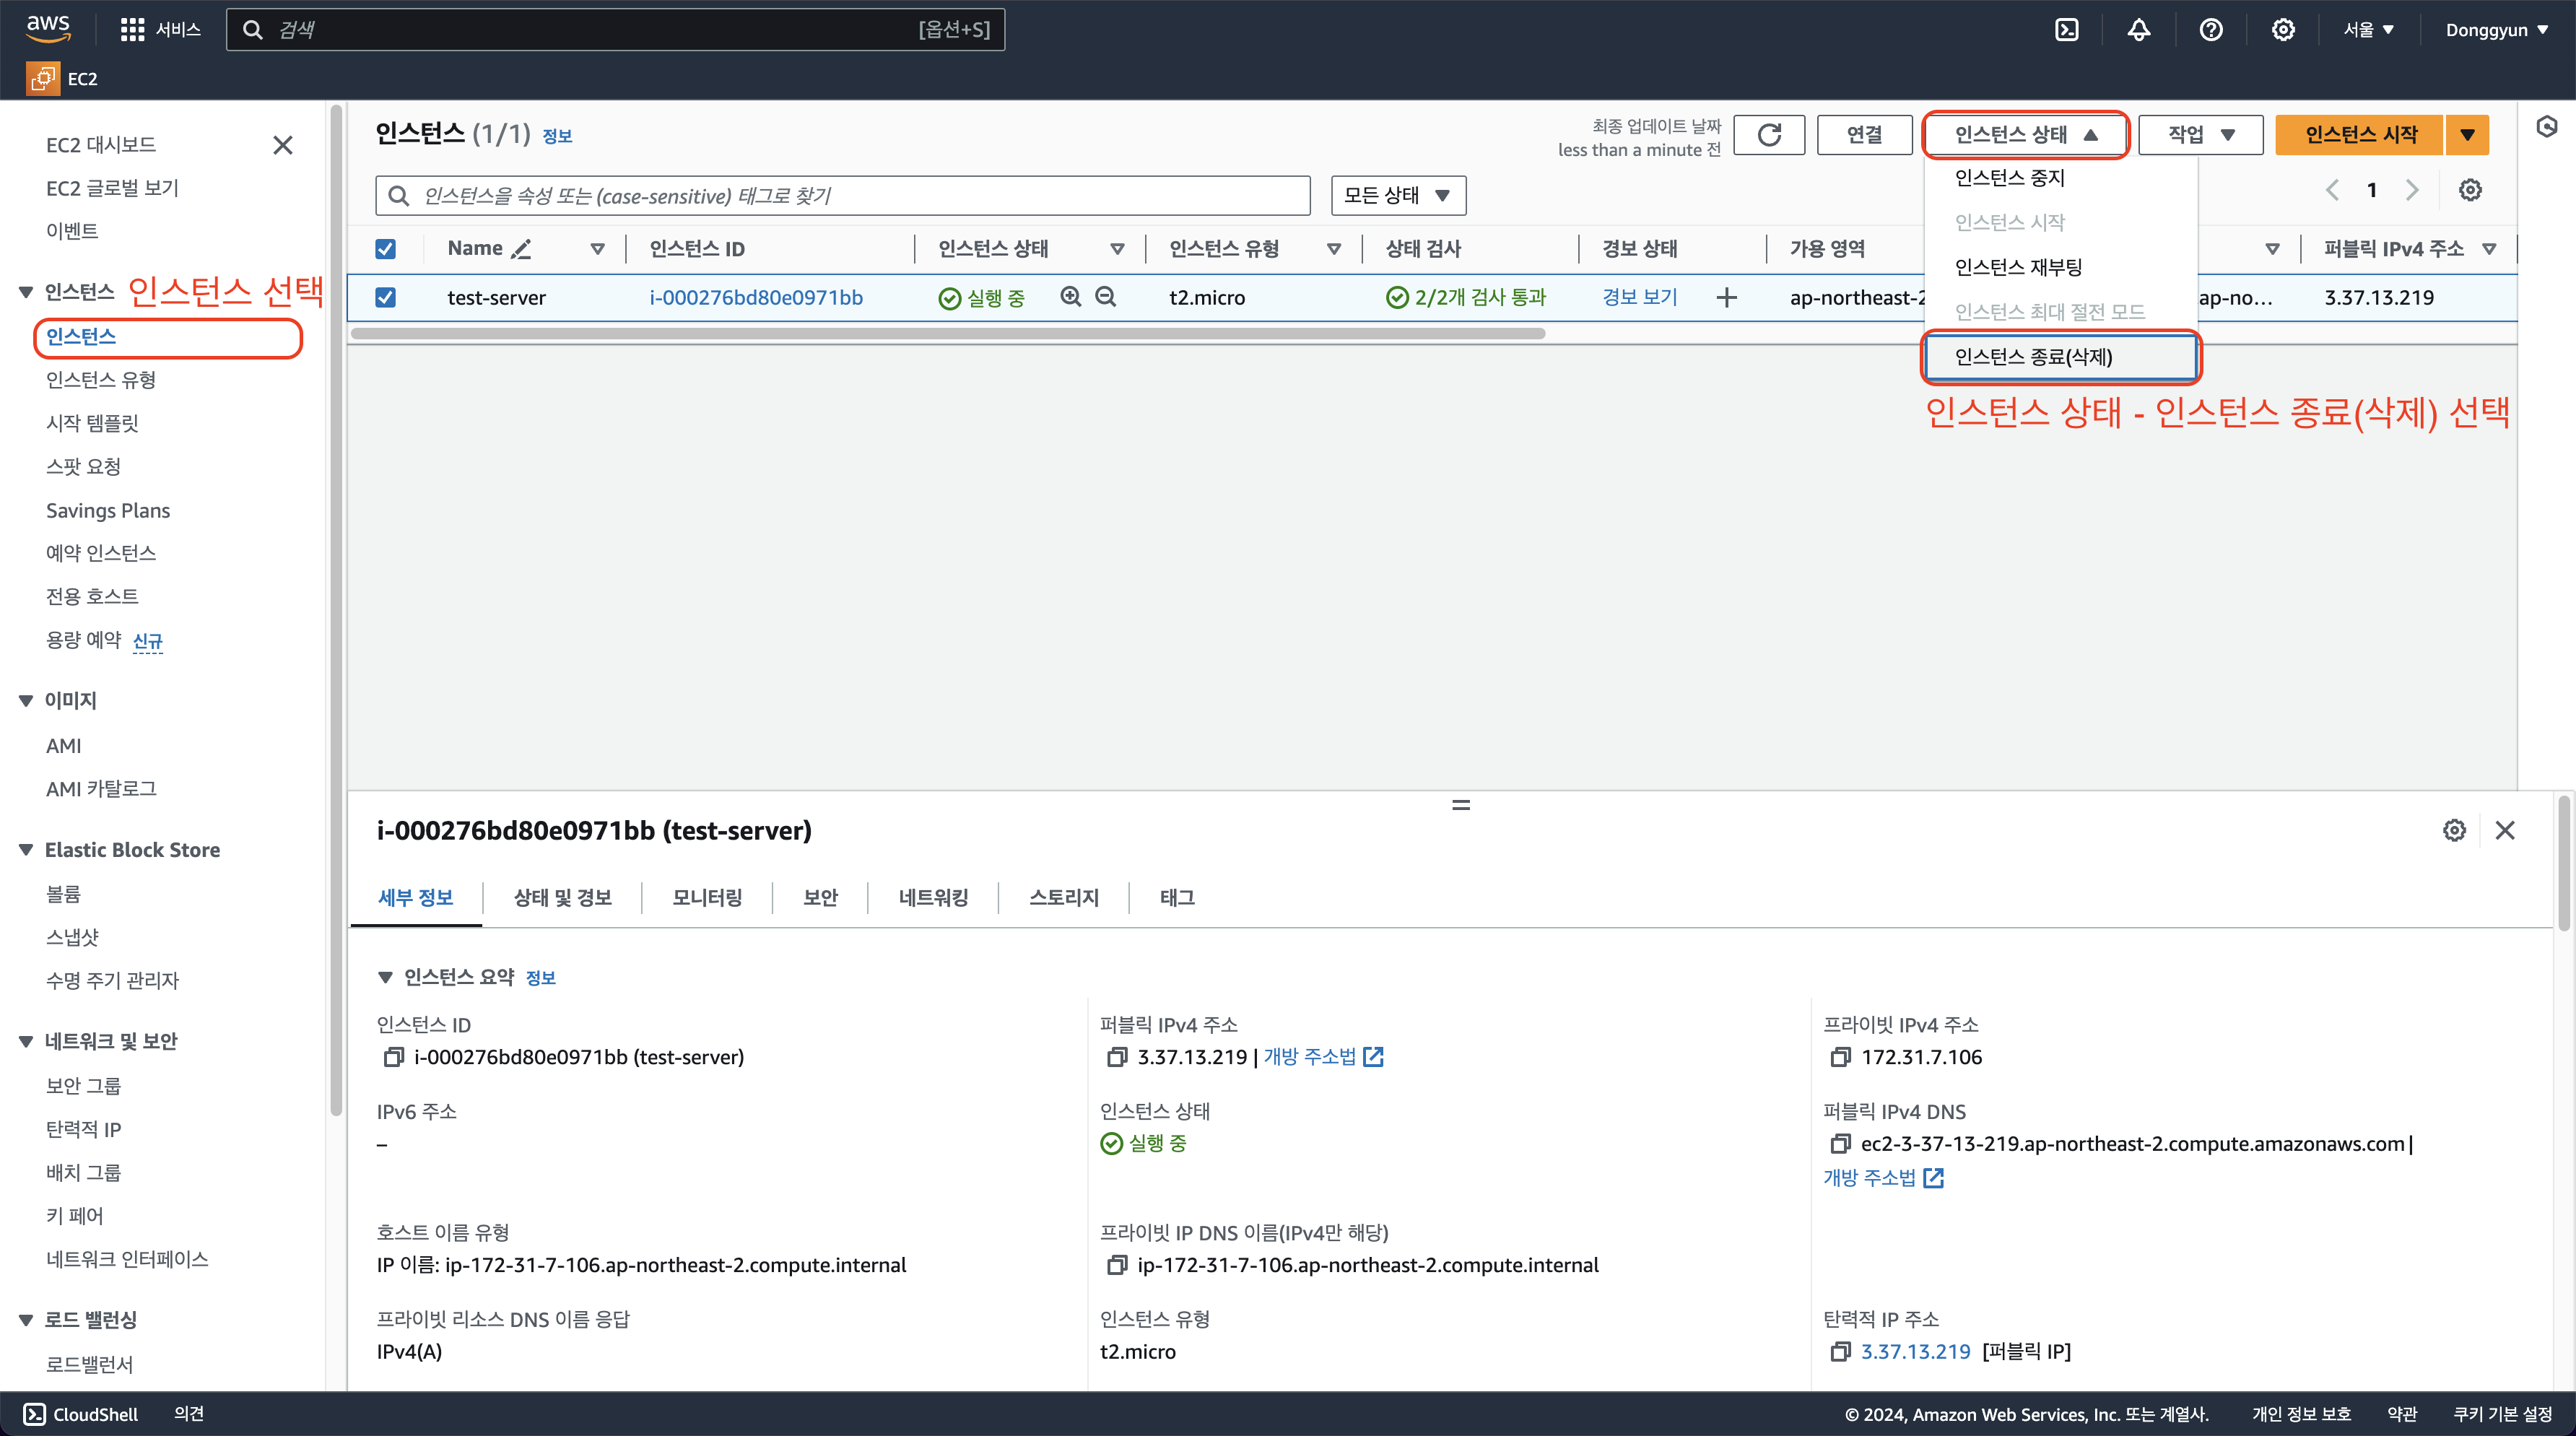Open AWS services grid menu icon
The height and width of the screenshot is (1436, 2576).
[x=132, y=30]
